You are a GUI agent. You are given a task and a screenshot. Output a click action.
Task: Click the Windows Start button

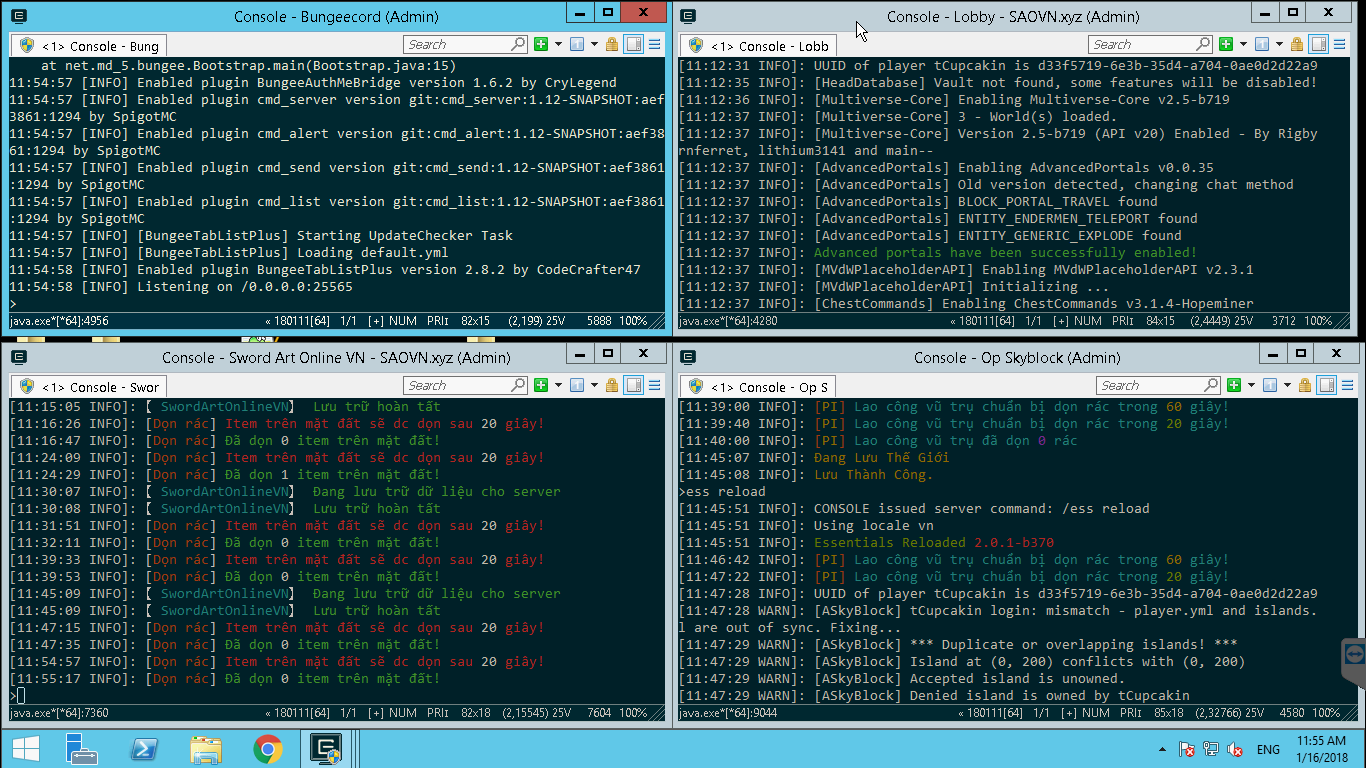[x=25, y=748]
